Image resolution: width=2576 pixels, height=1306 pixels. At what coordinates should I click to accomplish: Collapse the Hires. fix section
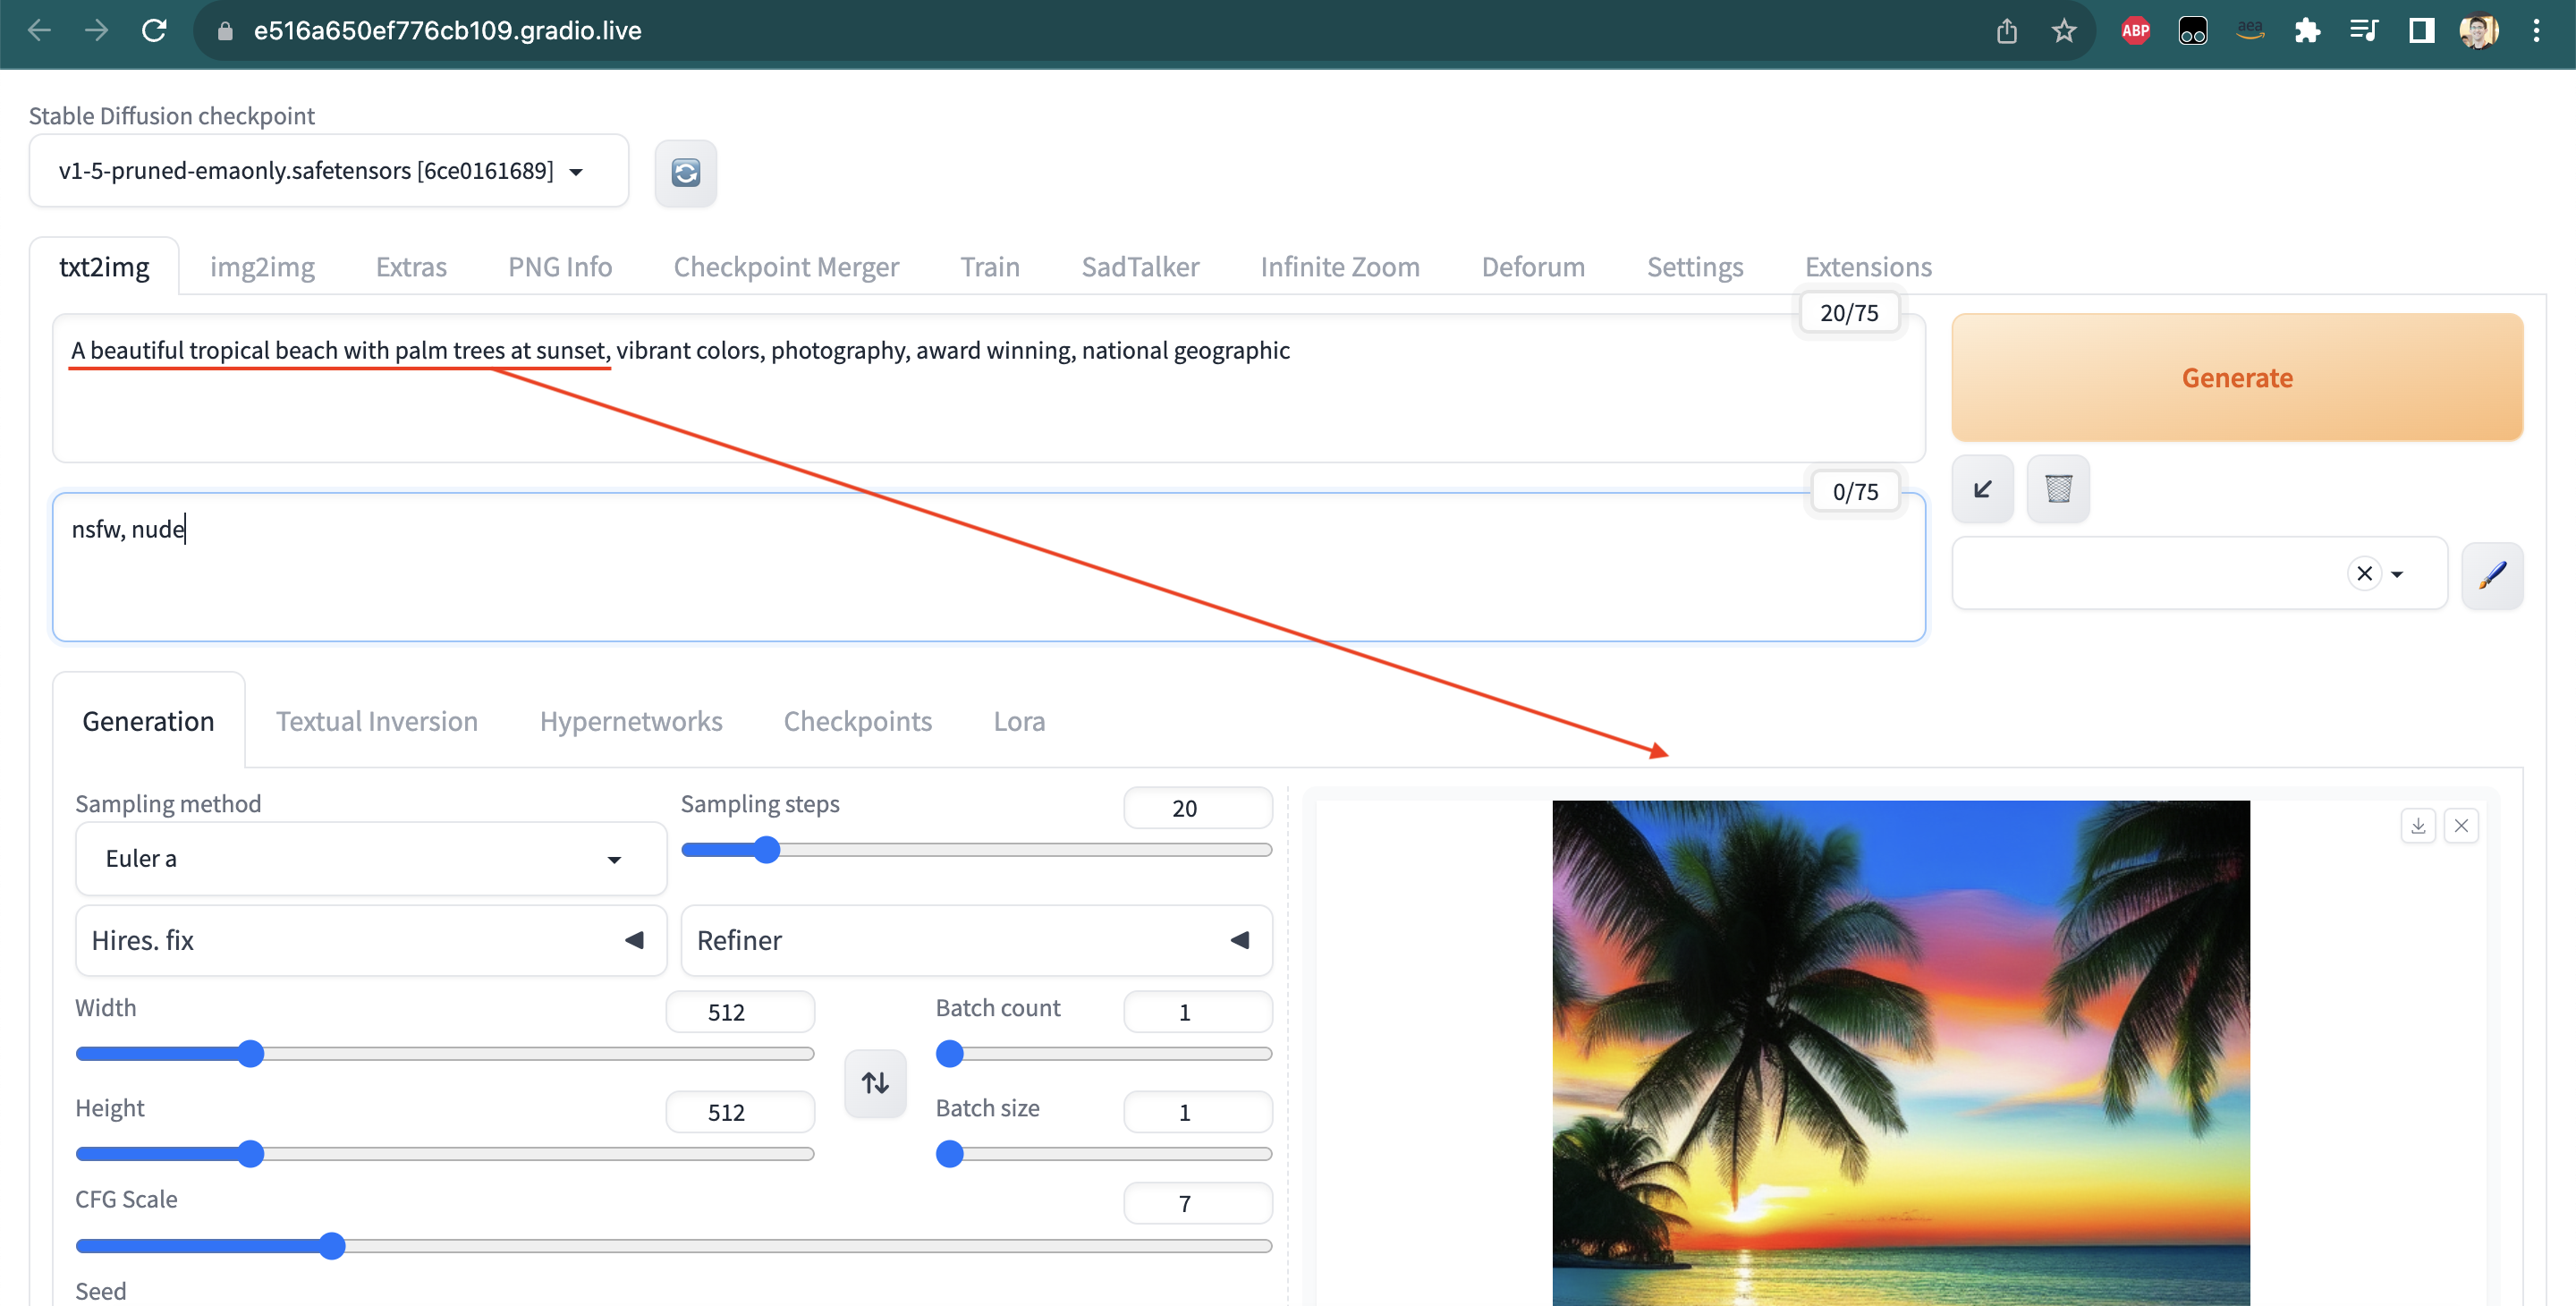pos(634,940)
